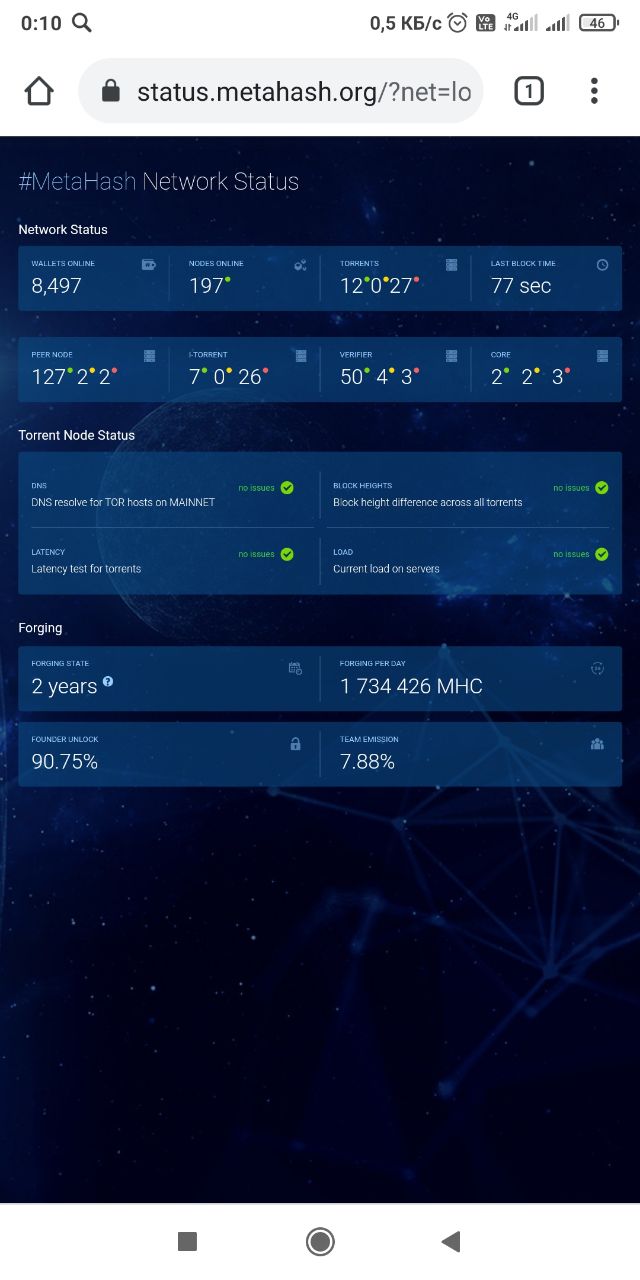Image resolution: width=640 pixels, height=1280 pixels.
Task: Click the Block Heights green check icon
Action: 601,488
